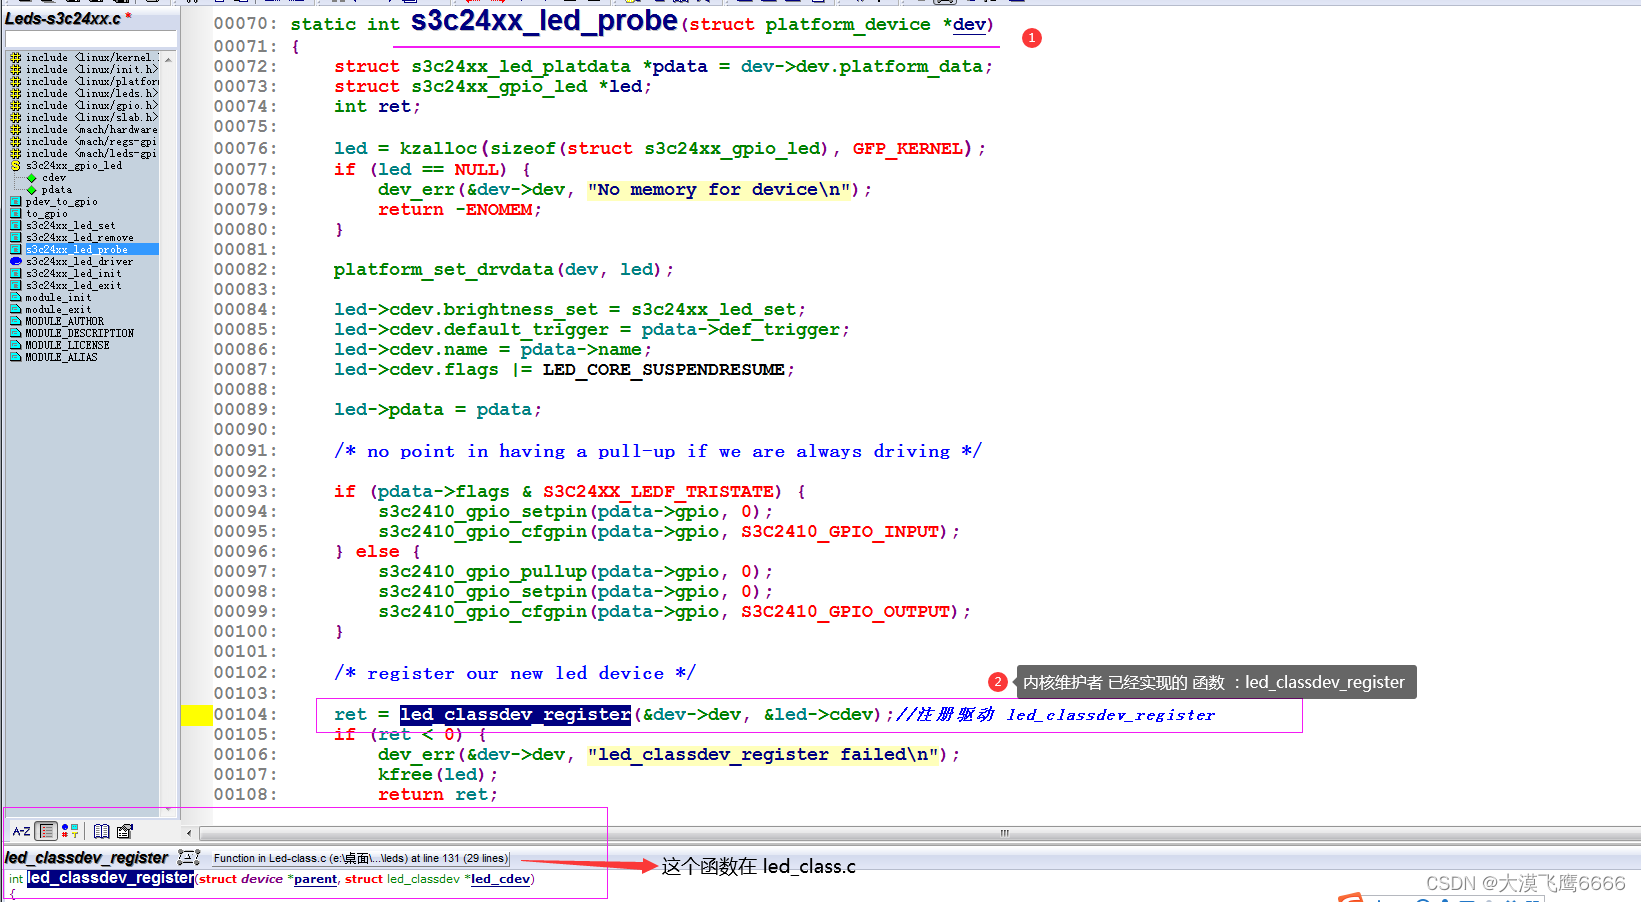Viewport: 1641px width, 902px height.
Task: Click 'No memory for device' string on line 78
Action: click(719, 189)
